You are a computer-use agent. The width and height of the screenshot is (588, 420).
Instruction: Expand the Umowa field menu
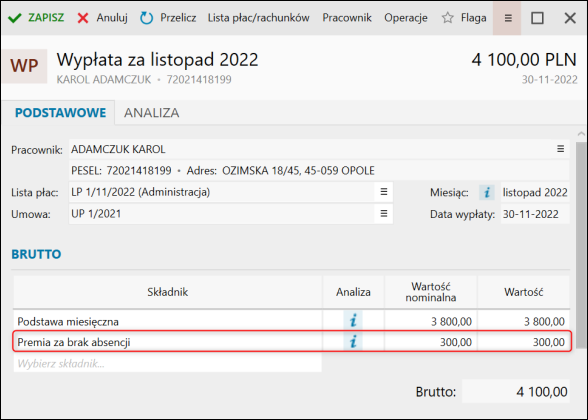(384, 214)
